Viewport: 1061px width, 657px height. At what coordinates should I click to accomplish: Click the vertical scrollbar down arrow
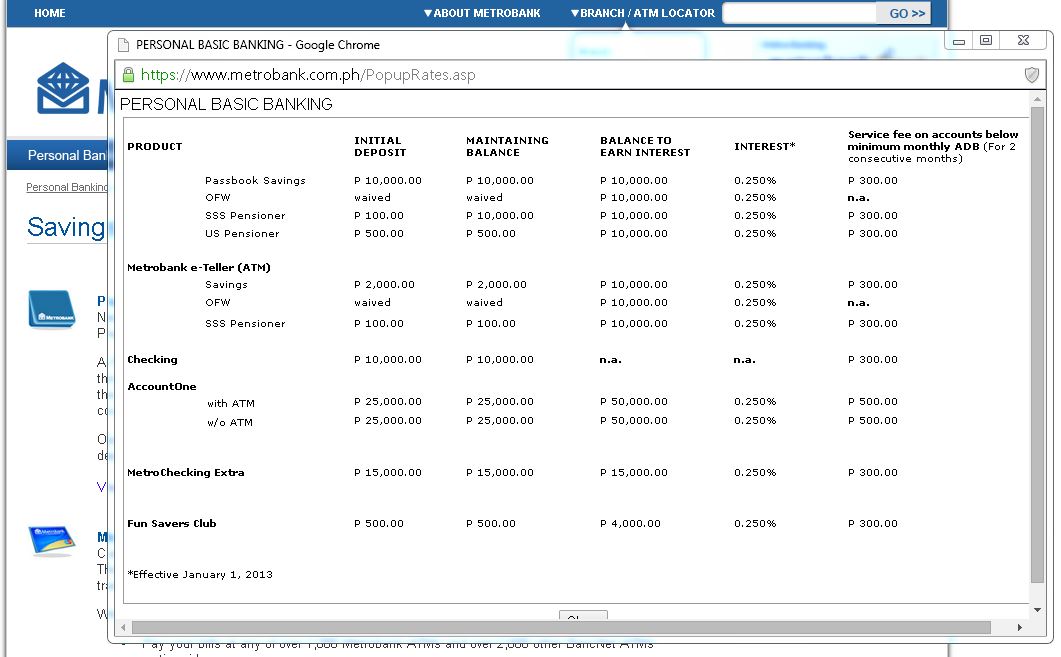tap(1037, 610)
